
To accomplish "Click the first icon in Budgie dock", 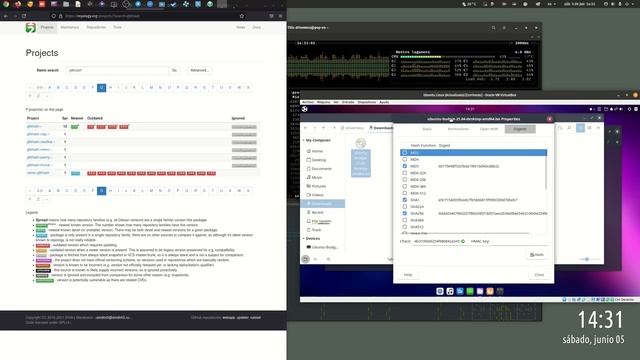I will tap(440, 291).
